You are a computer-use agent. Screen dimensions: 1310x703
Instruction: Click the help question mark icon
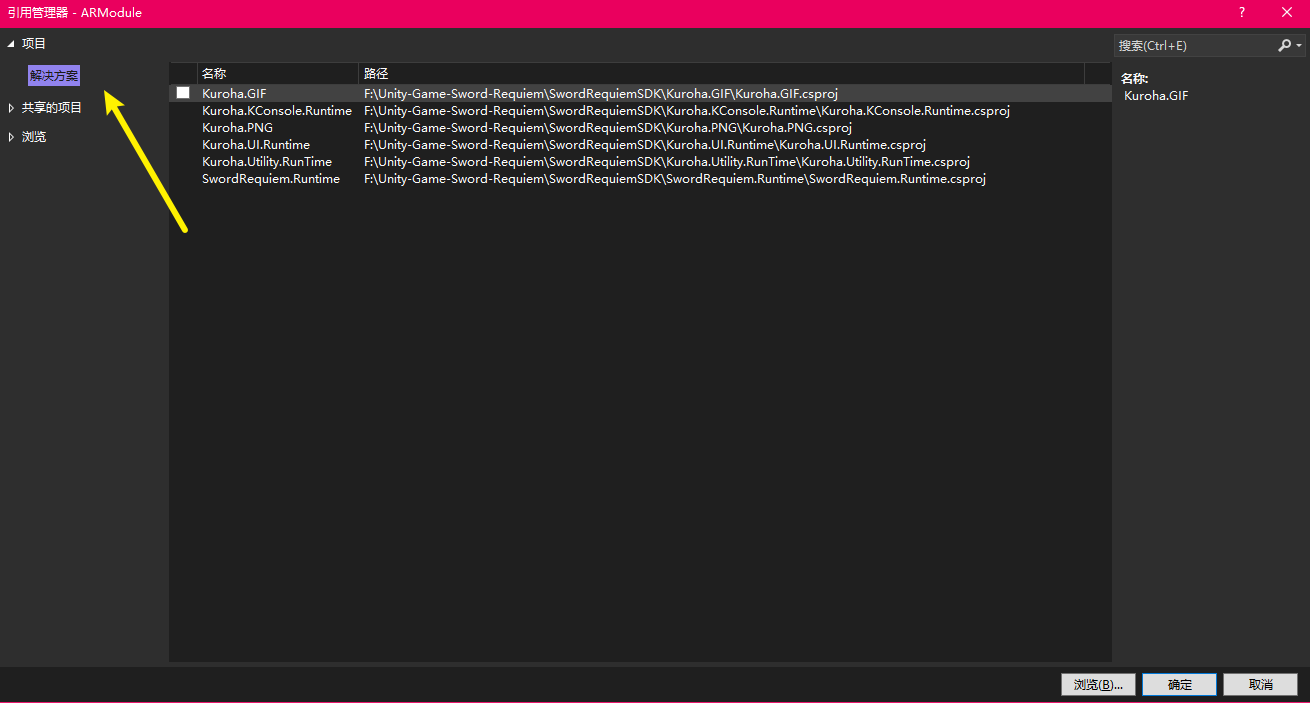tap(1242, 13)
